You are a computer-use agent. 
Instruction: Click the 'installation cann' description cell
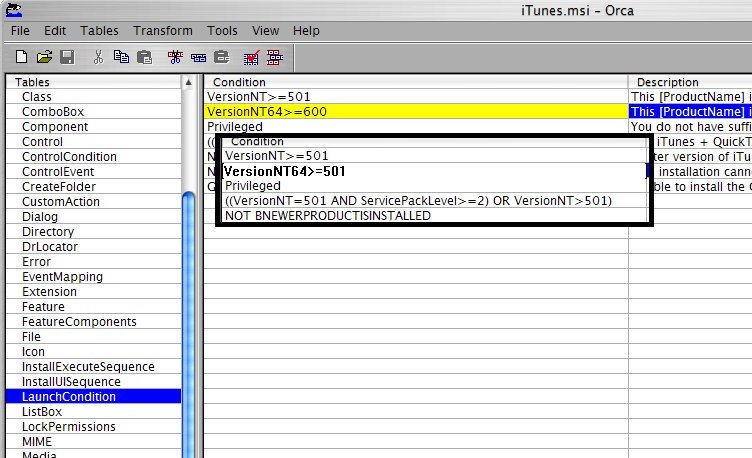[703, 172]
